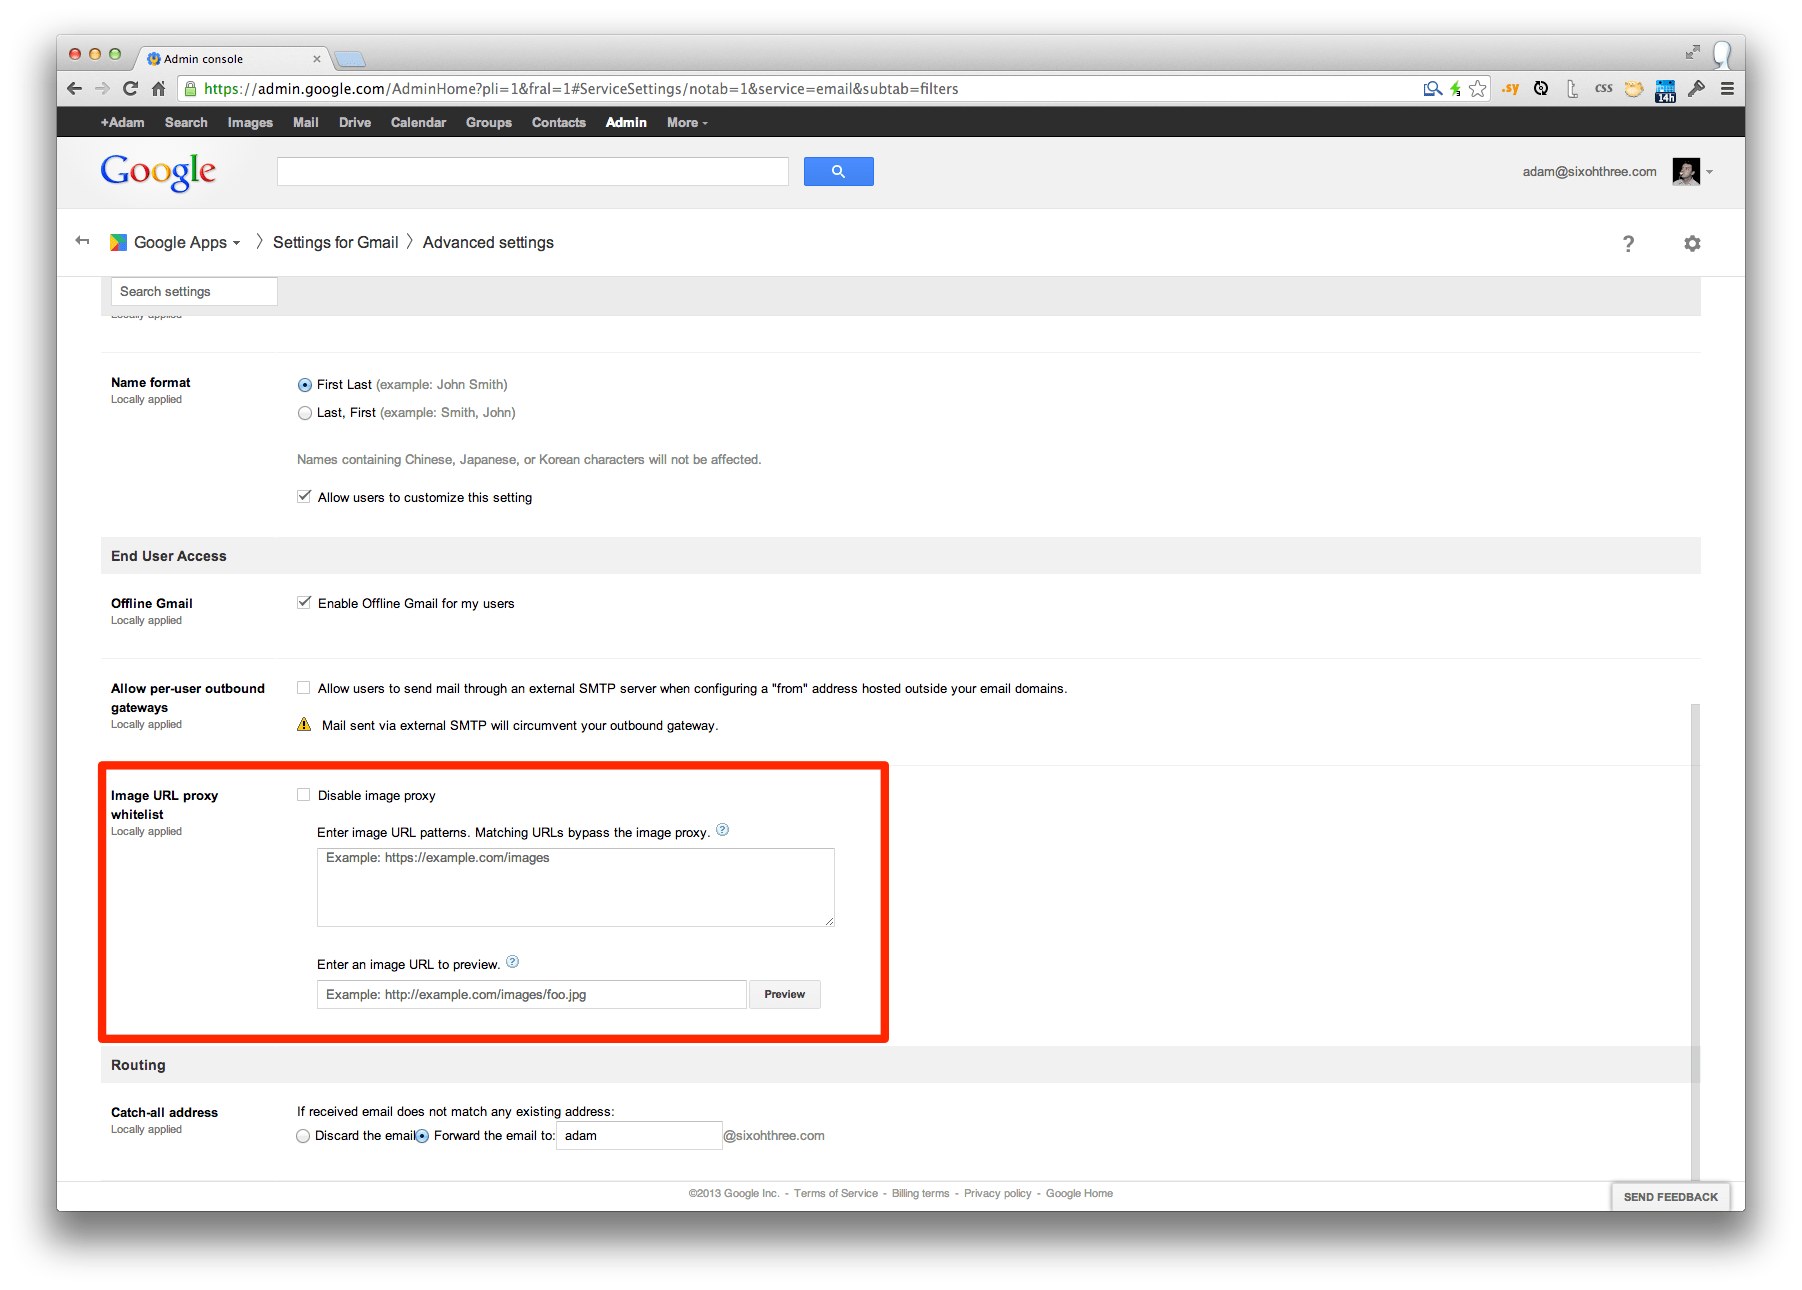Open the Google Apps breadcrumb dropdown
This screenshot has height=1290, width=1802.
pos(236,242)
